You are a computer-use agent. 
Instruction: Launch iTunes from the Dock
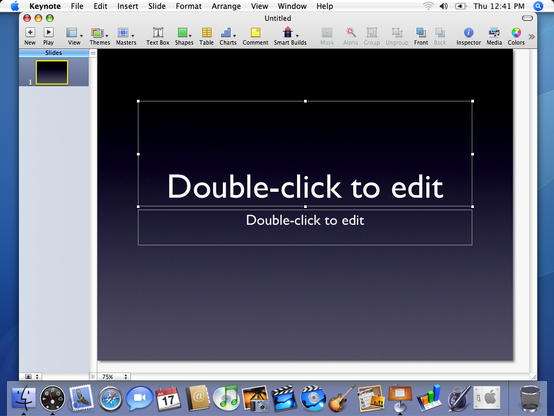[226, 398]
